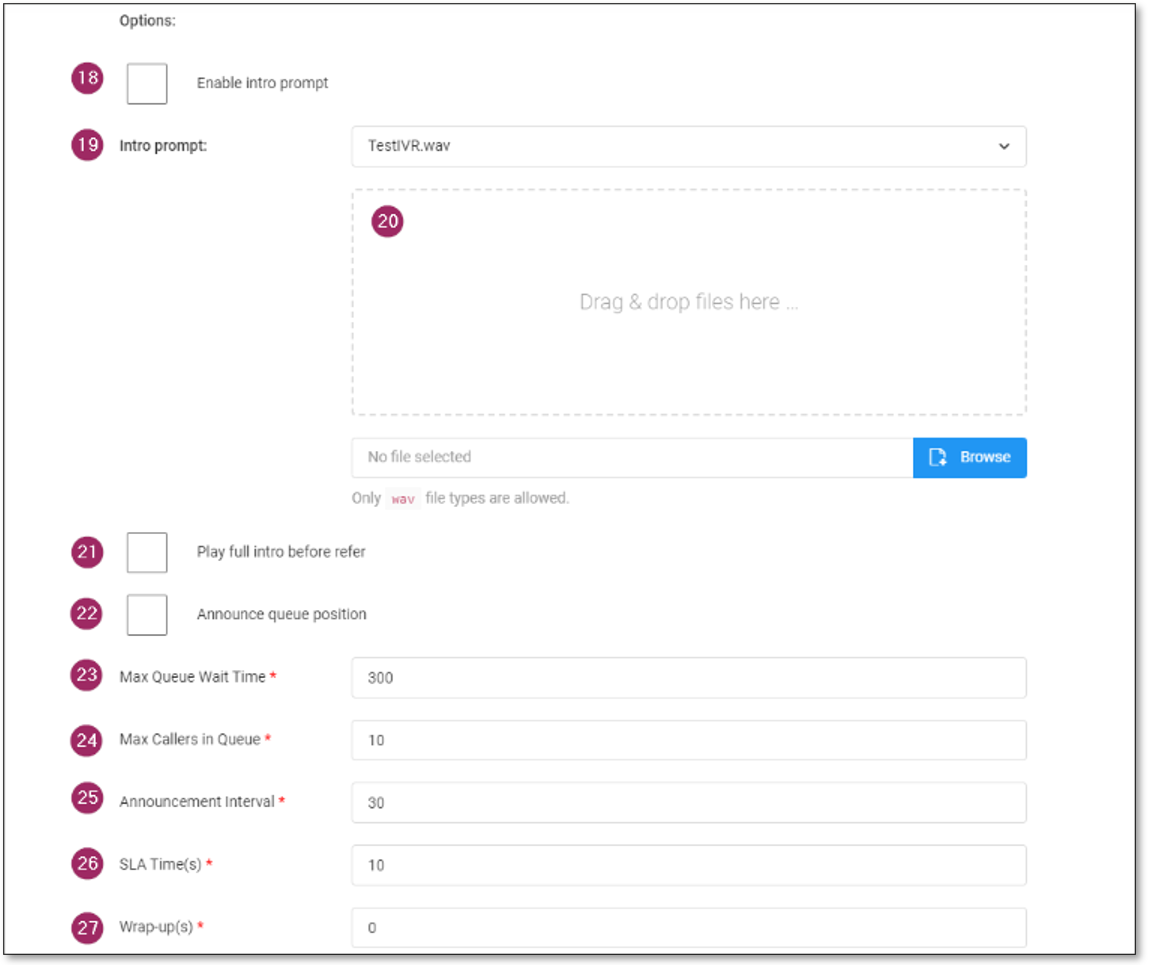Click into the SLA Time(s) field
The image size is (1149, 965).
(x=688, y=865)
